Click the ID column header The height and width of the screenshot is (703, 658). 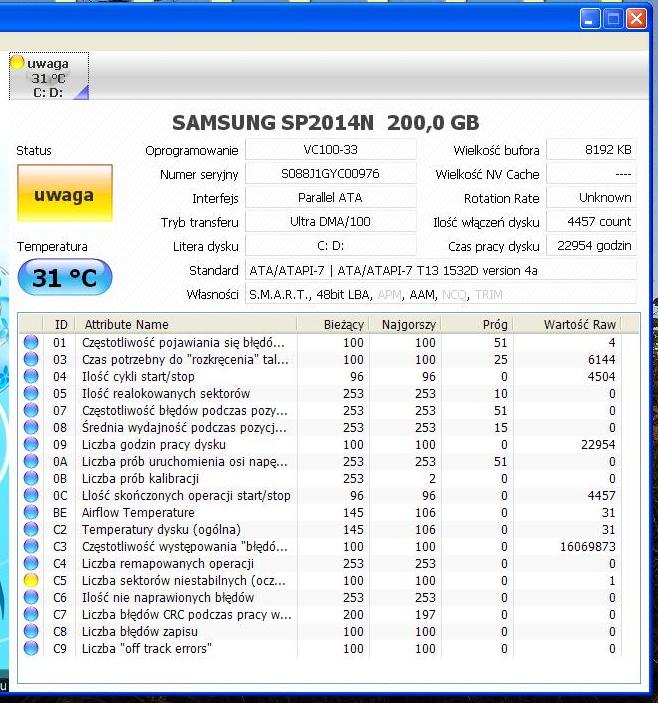59,324
